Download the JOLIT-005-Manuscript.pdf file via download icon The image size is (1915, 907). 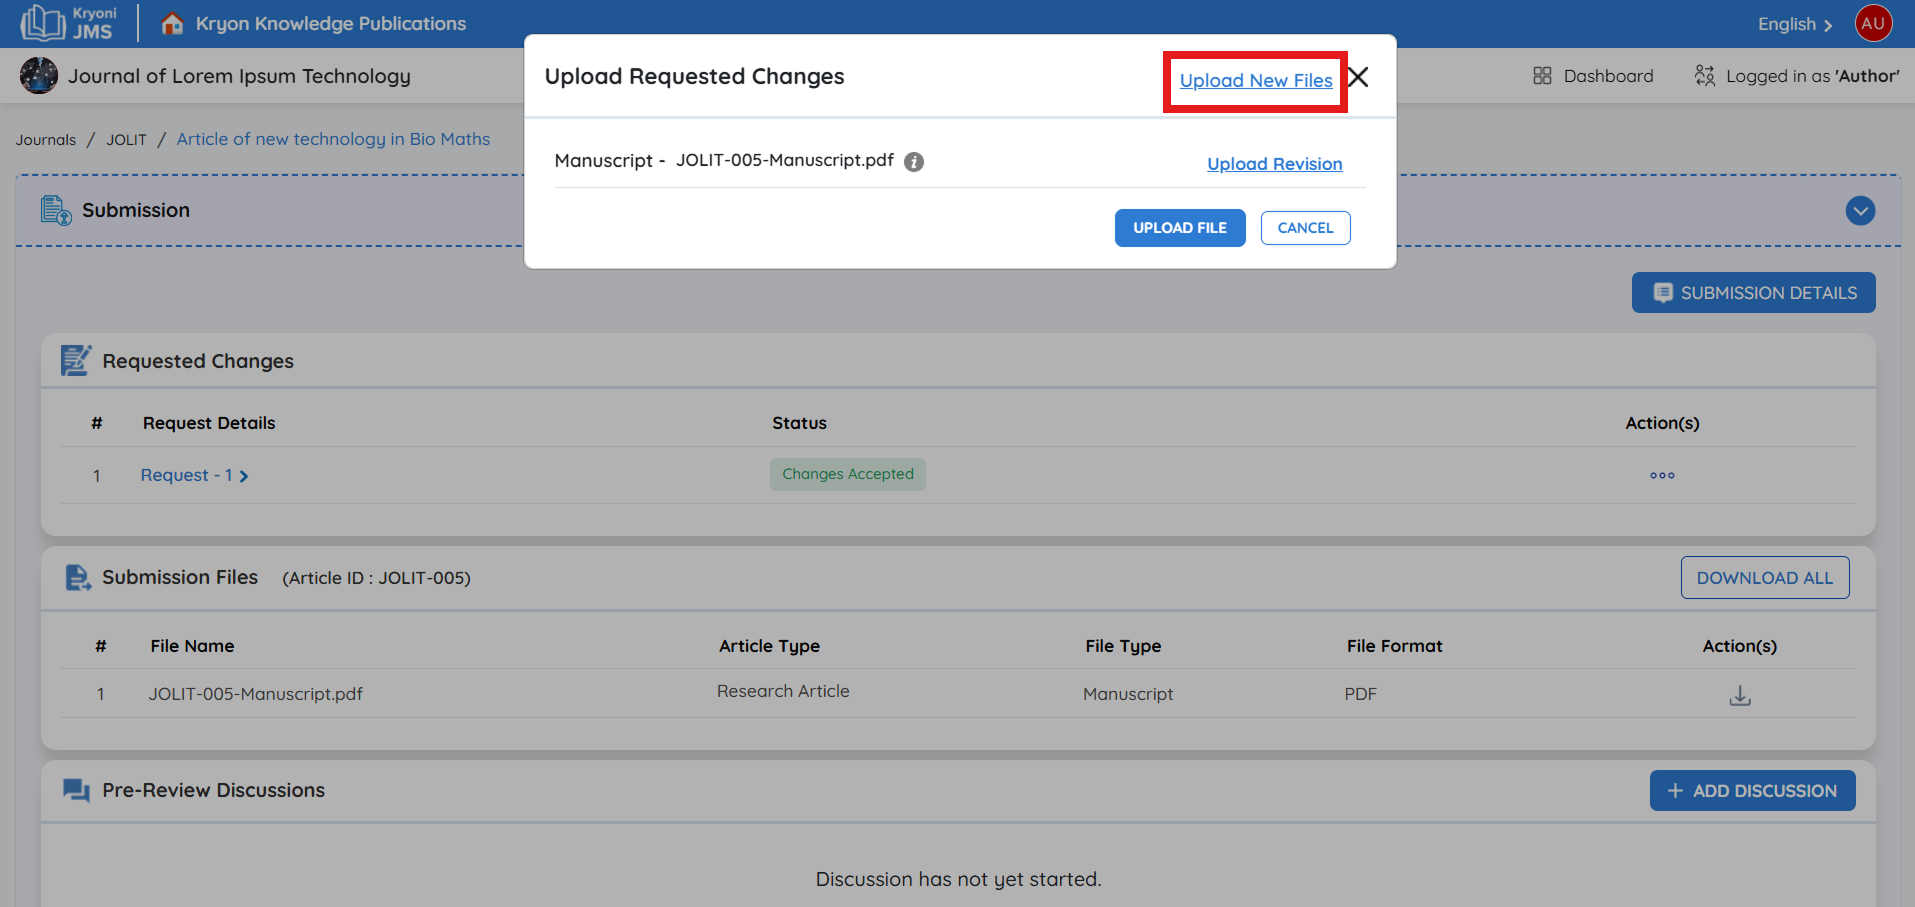pos(1739,695)
